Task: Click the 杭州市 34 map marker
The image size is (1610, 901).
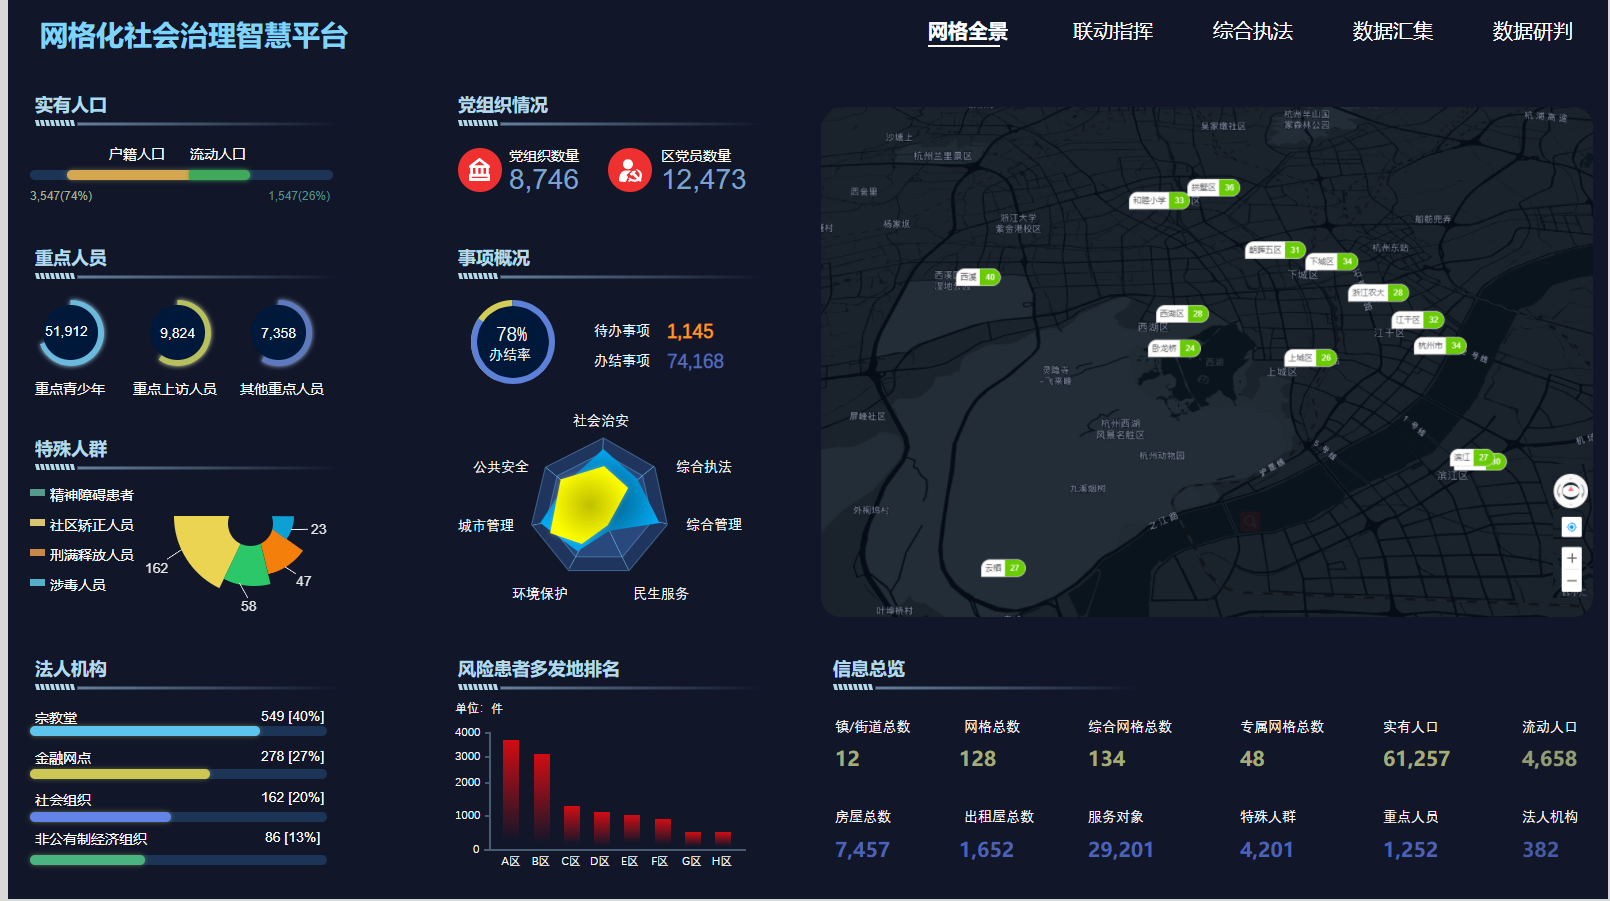Action: coord(1440,345)
